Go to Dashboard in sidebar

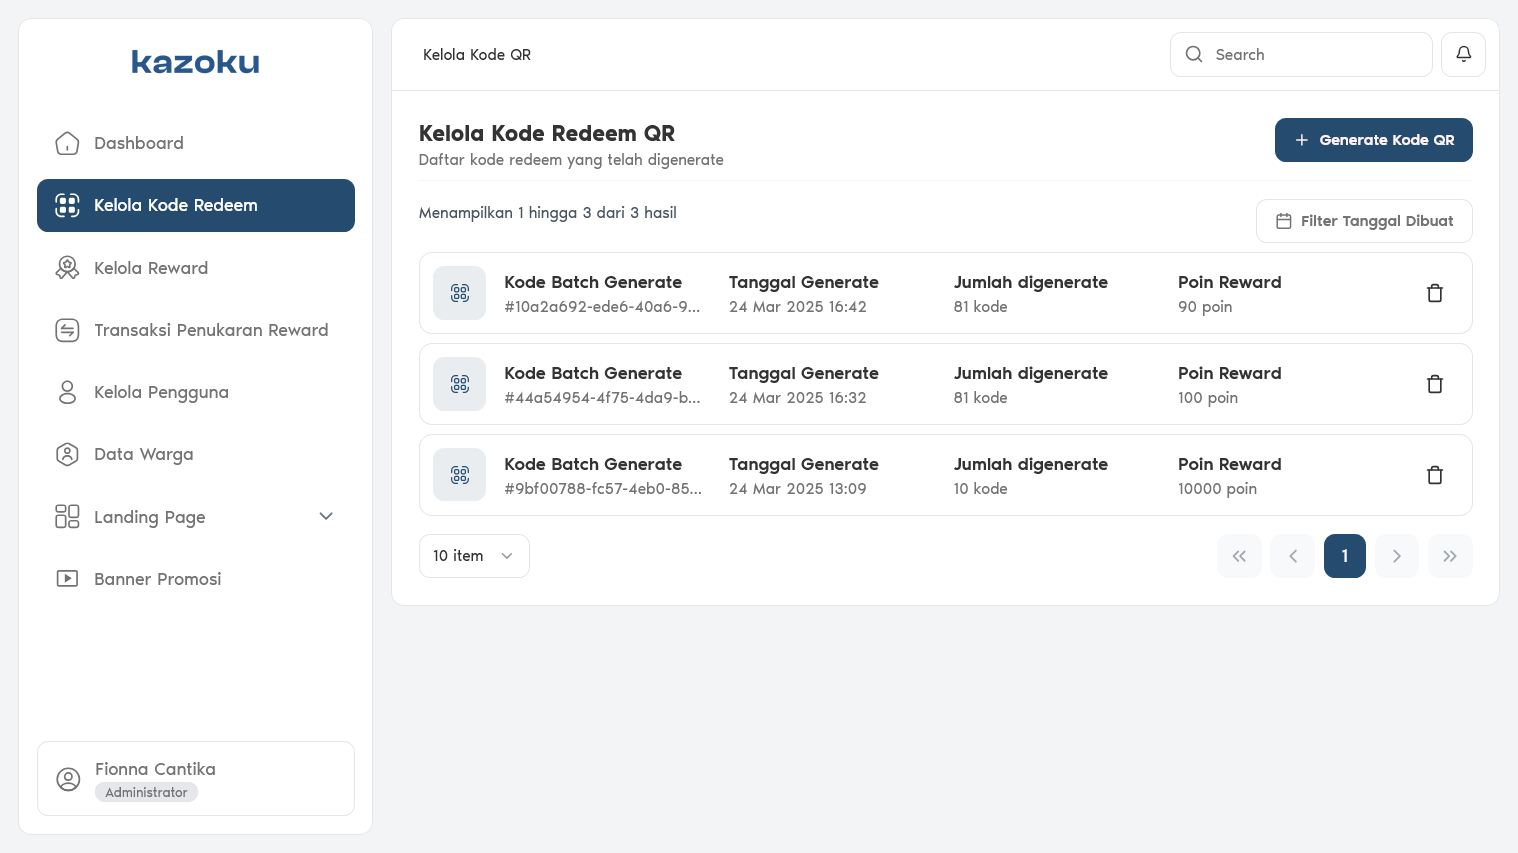coord(138,143)
